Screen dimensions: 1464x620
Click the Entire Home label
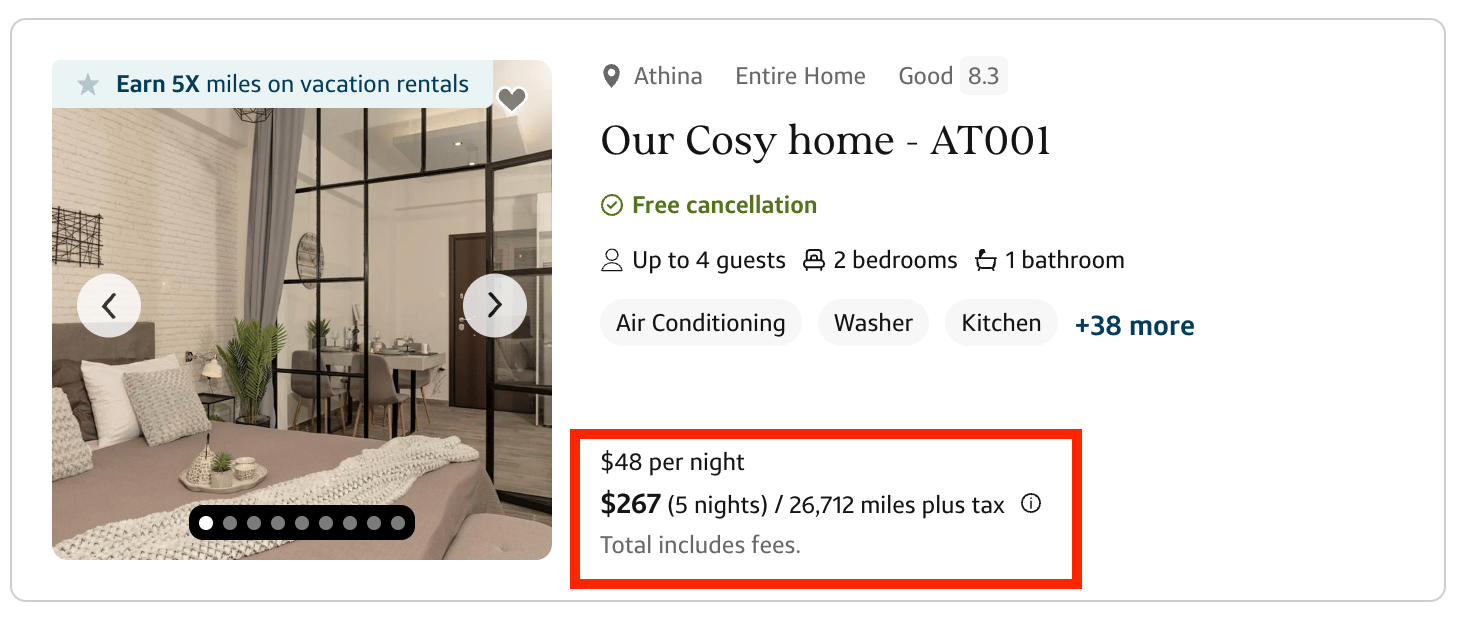[x=800, y=75]
